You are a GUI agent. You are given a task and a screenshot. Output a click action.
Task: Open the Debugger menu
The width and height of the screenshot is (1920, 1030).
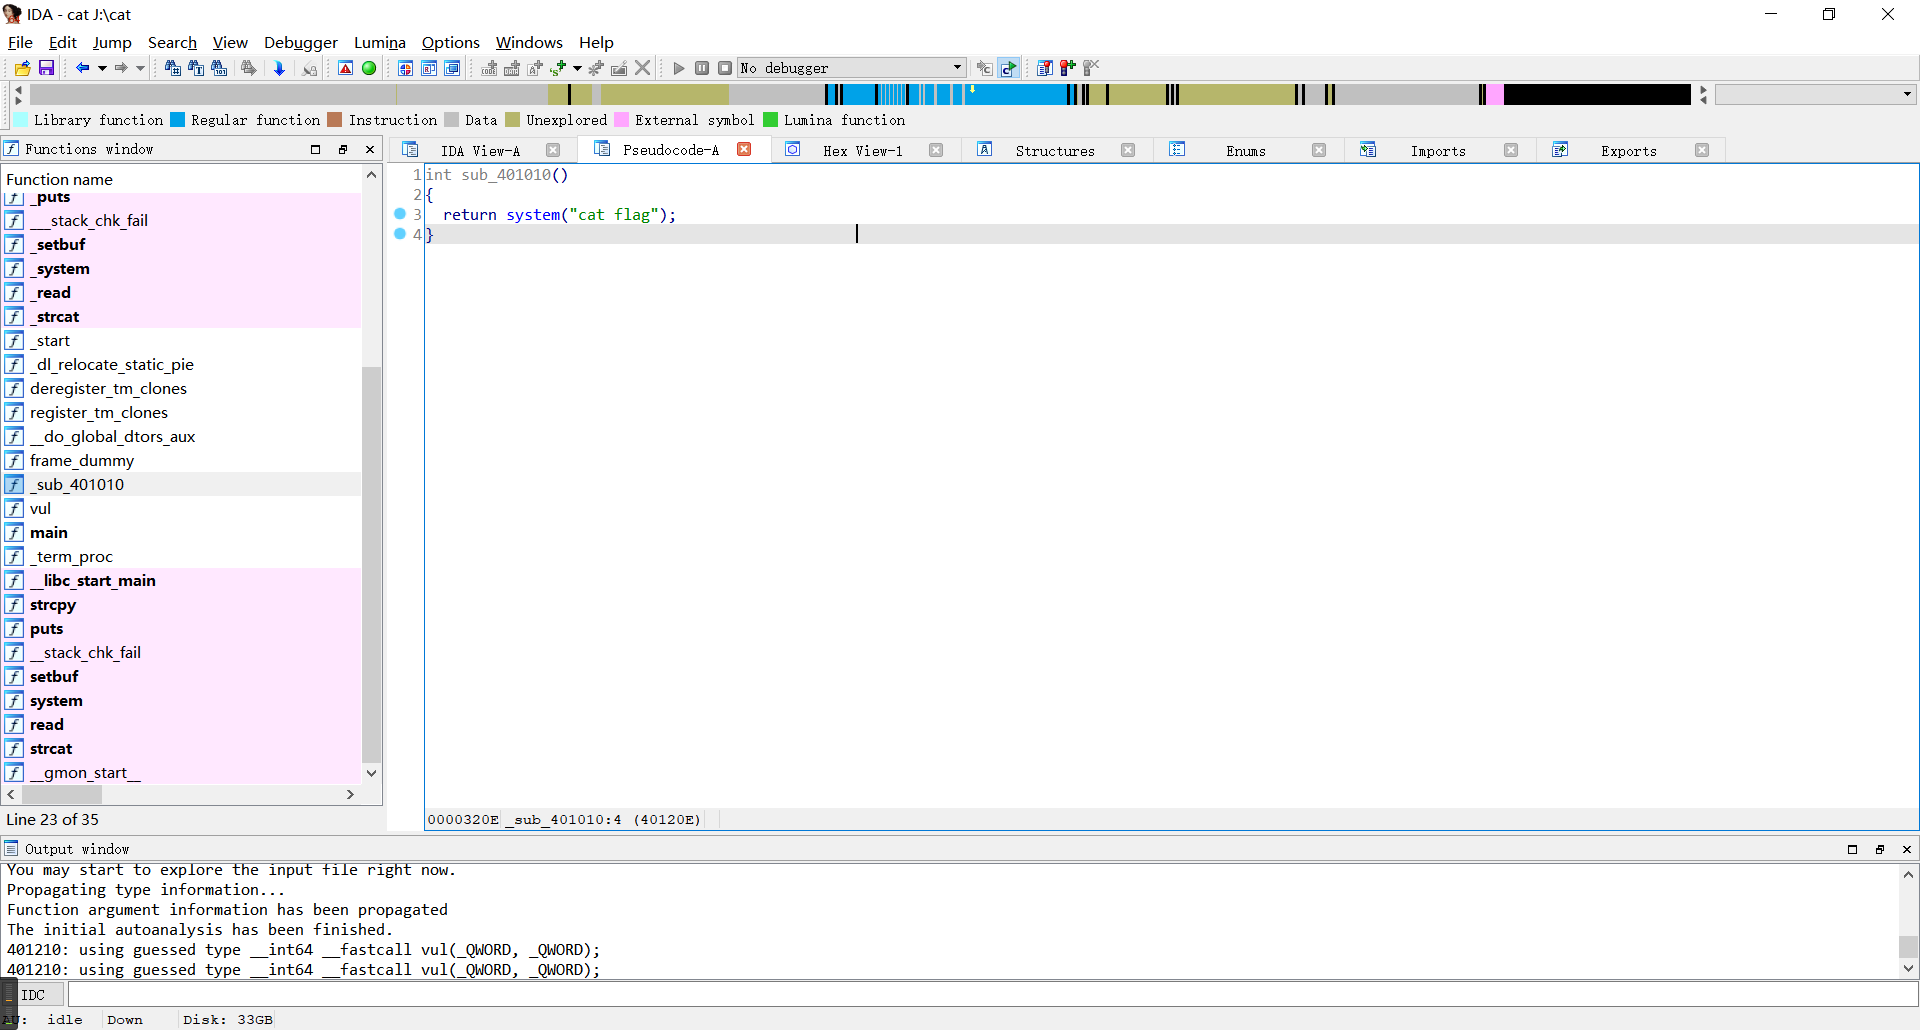pyautogui.click(x=300, y=42)
